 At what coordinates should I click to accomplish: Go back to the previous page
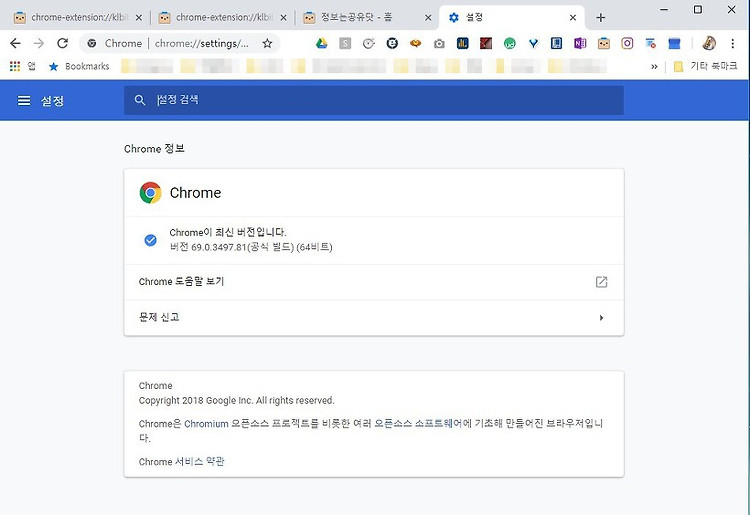[15, 44]
